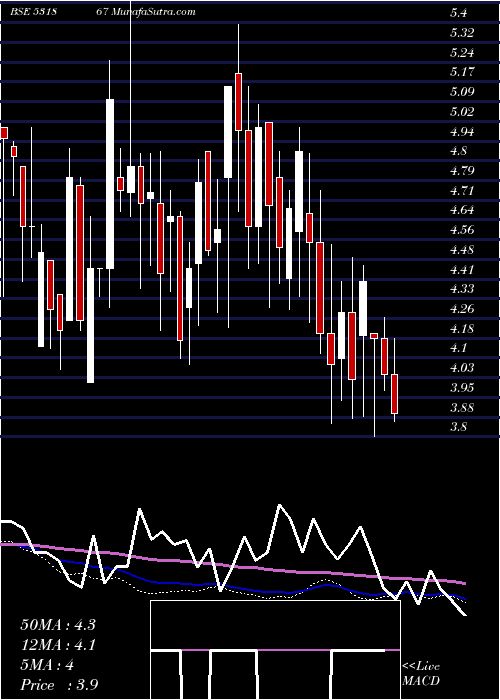Click the price label 4.56
This screenshot has width=500, height=700.
pos(462,230)
